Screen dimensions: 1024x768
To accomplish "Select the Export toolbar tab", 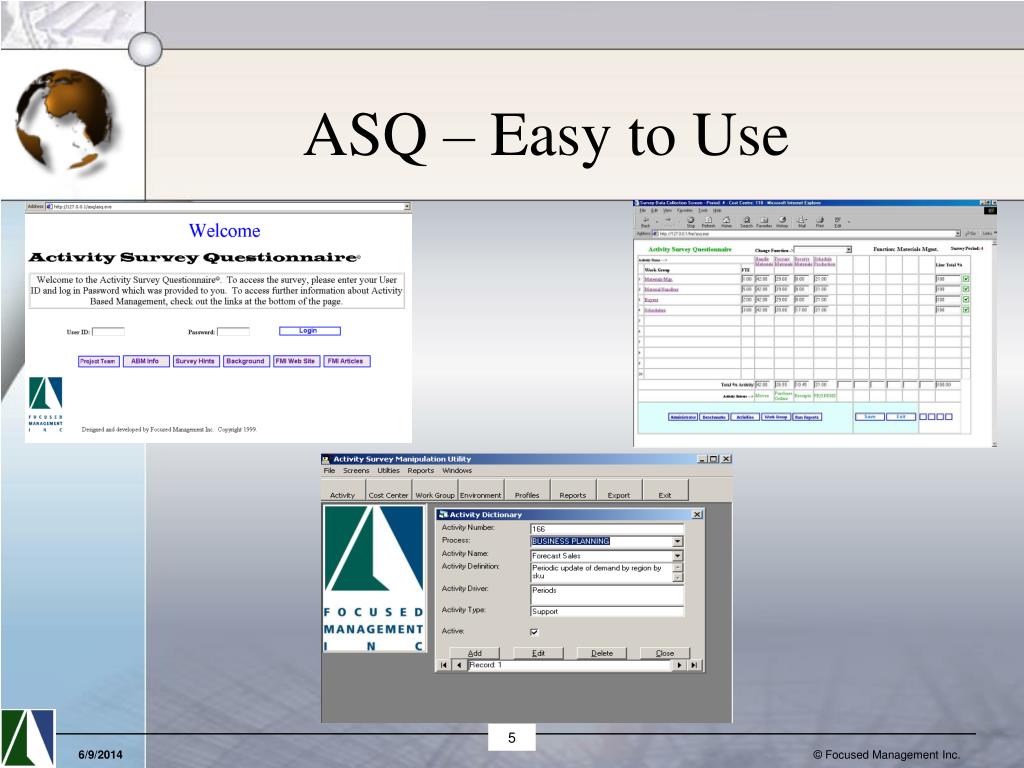I will point(619,490).
